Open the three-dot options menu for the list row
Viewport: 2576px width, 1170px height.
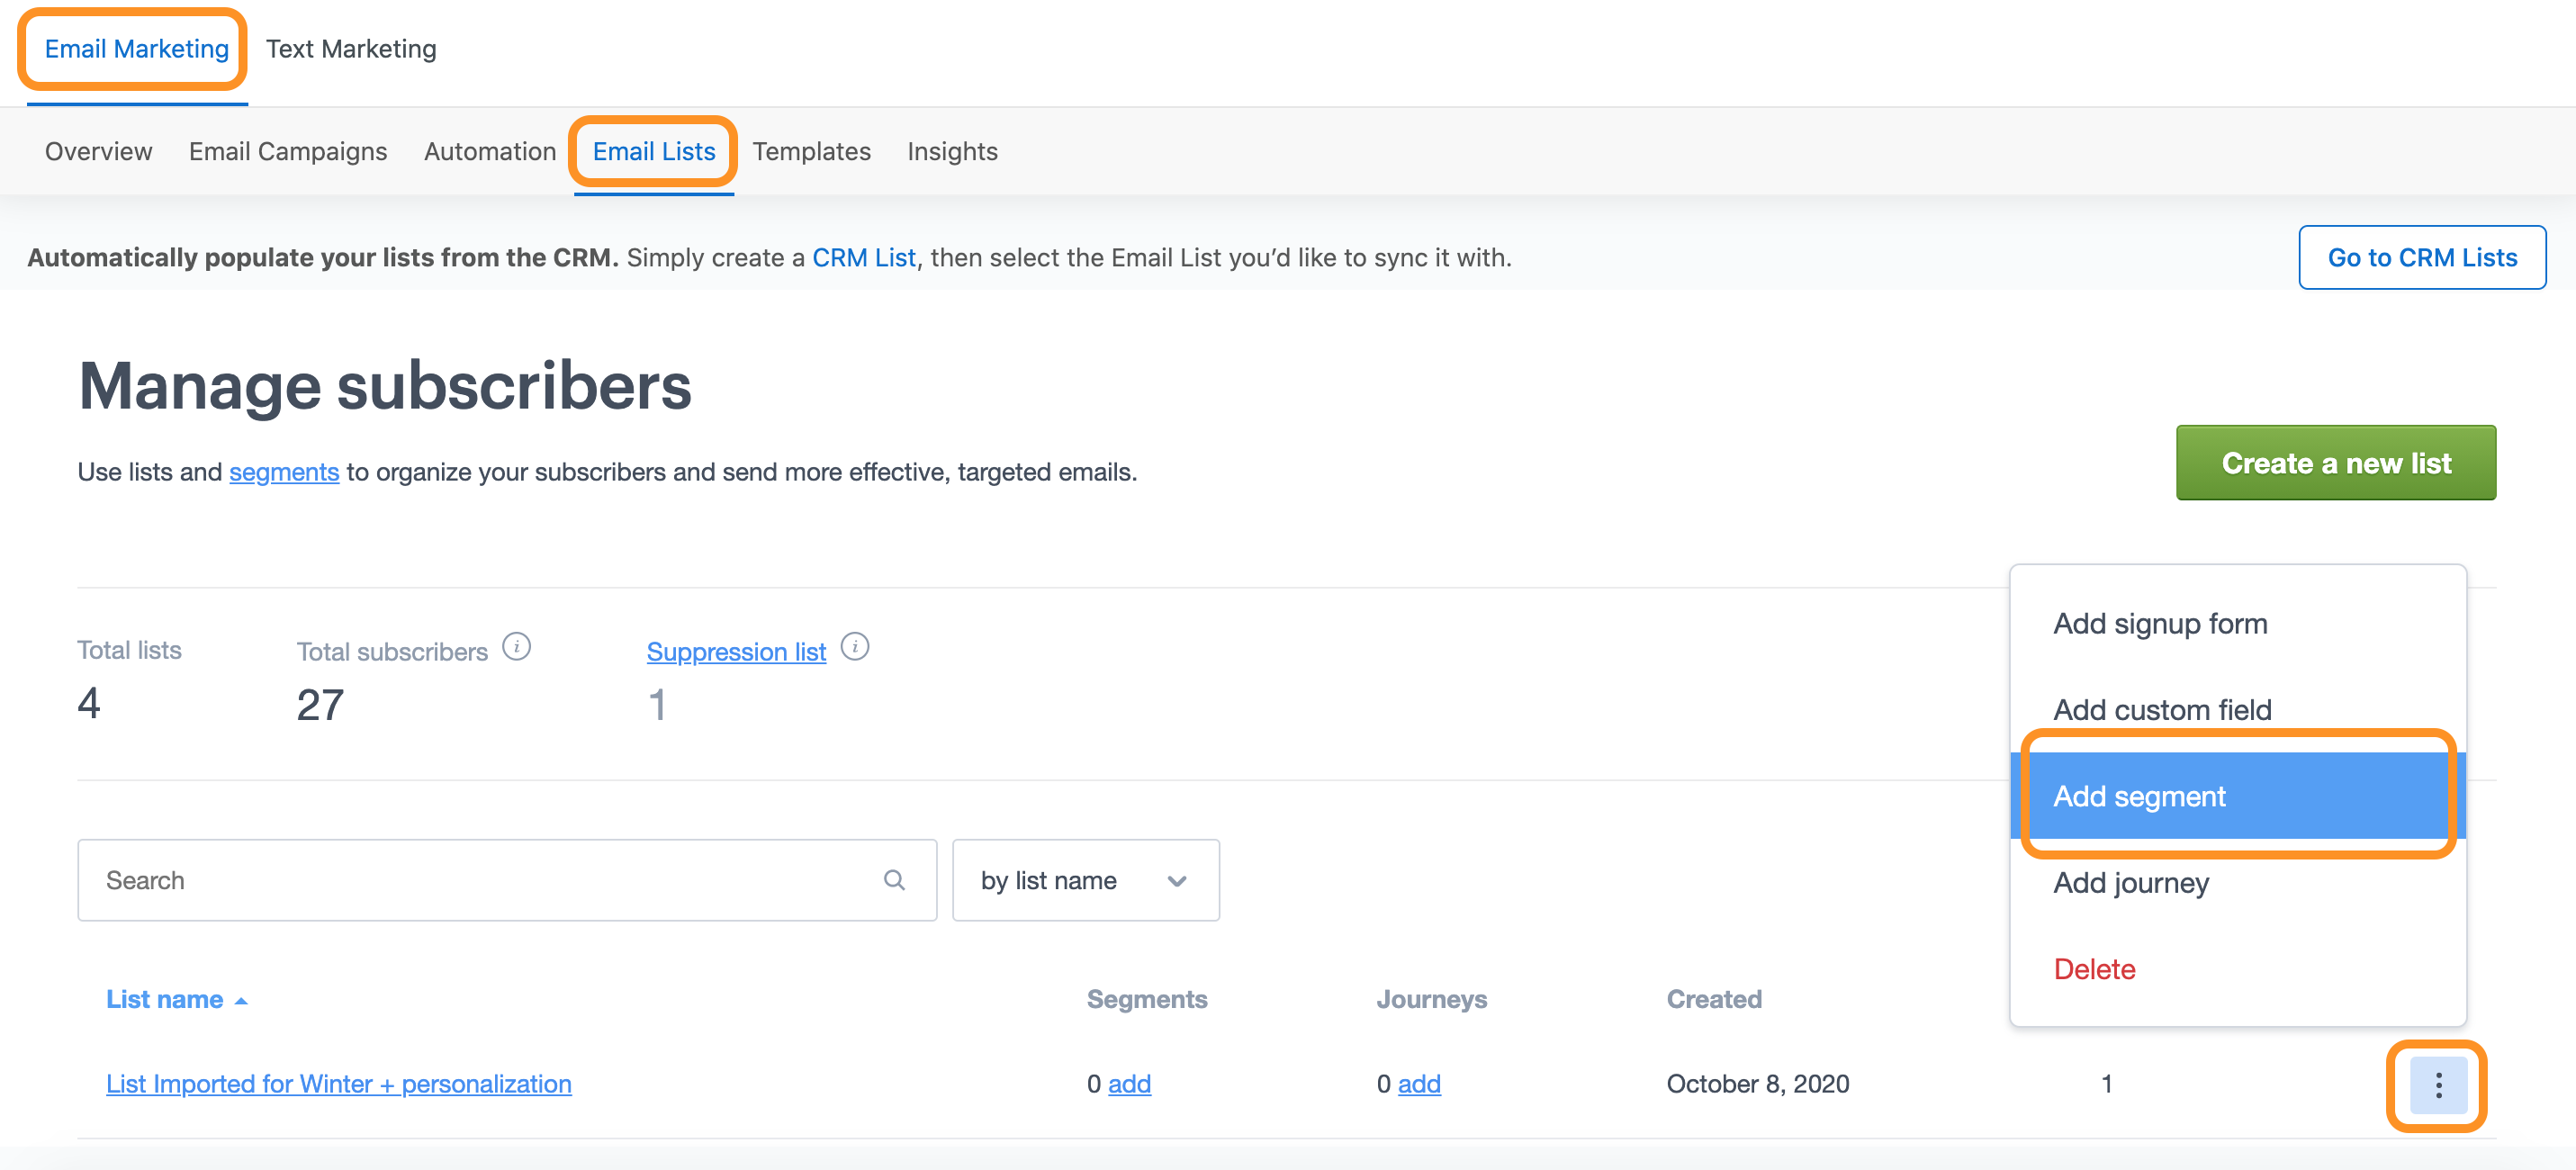coord(2438,1085)
